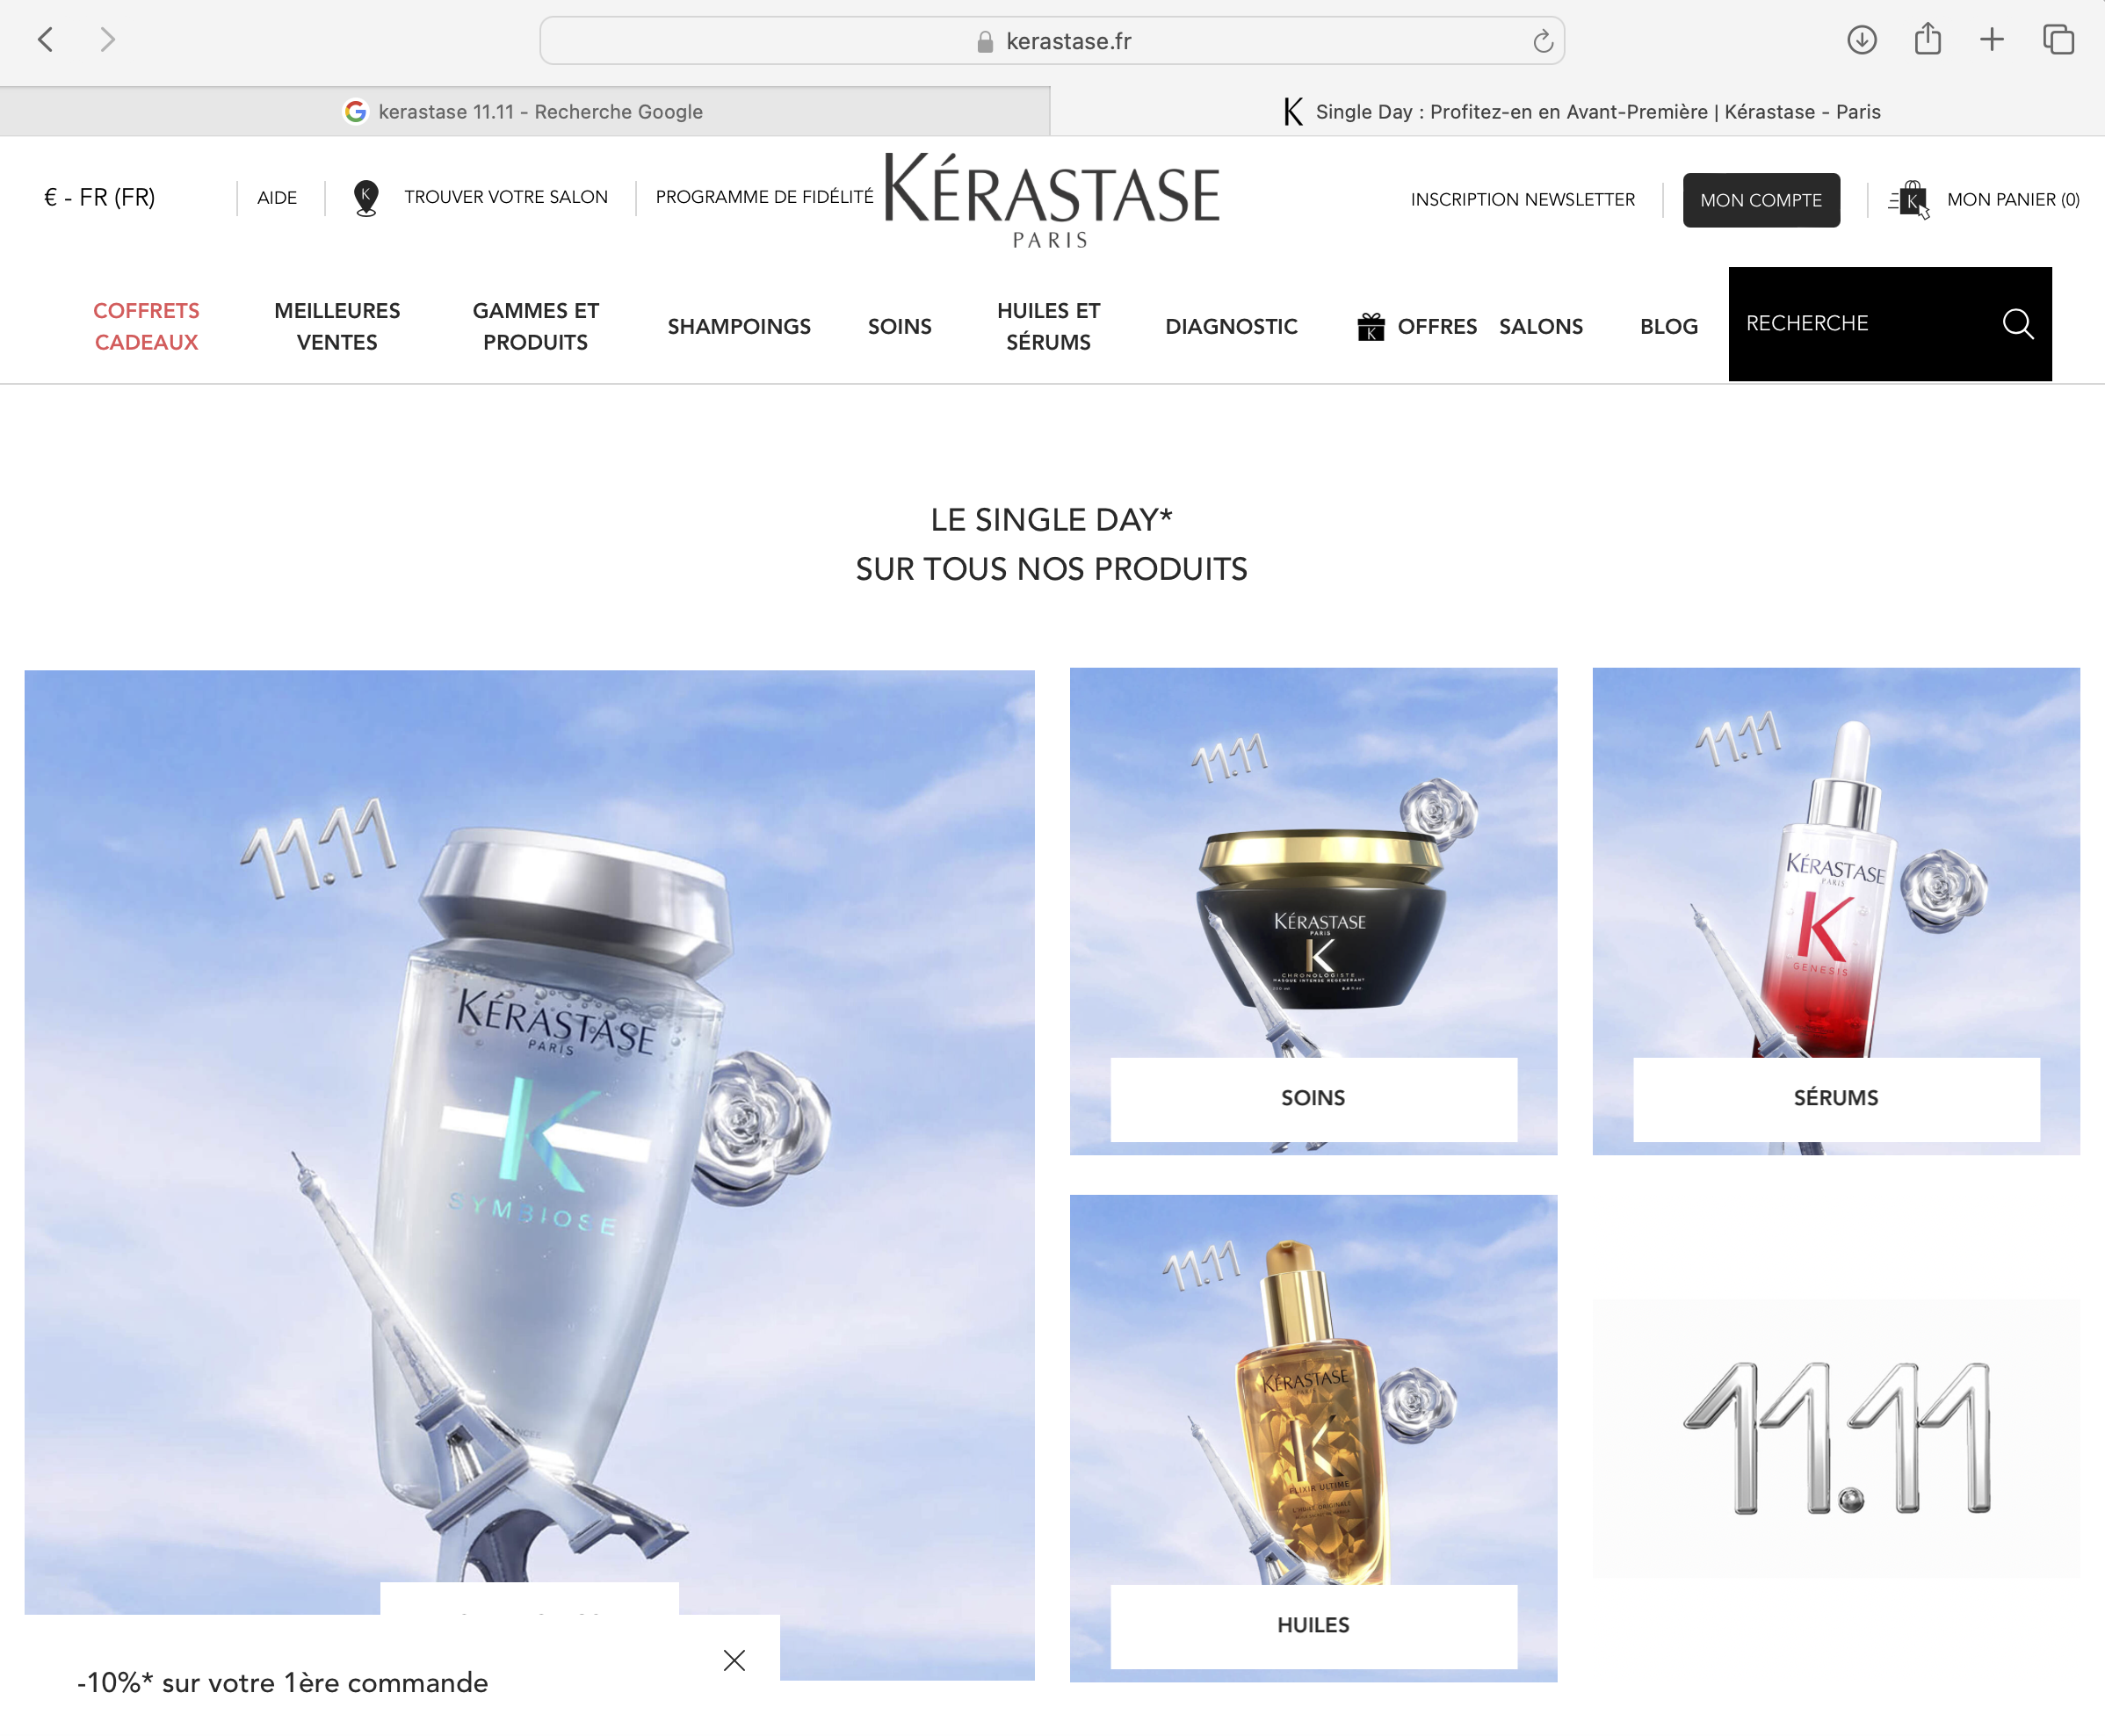This screenshot has width=2105, height=1736.
Task: Click the Safari share icon
Action: pyautogui.click(x=1928, y=39)
